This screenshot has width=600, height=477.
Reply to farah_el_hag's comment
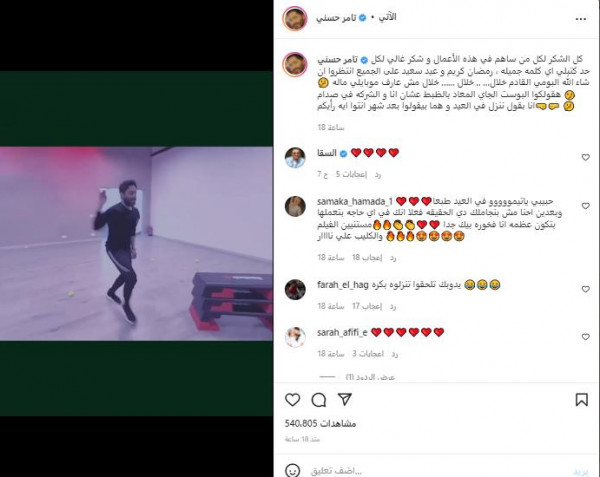click(x=393, y=306)
